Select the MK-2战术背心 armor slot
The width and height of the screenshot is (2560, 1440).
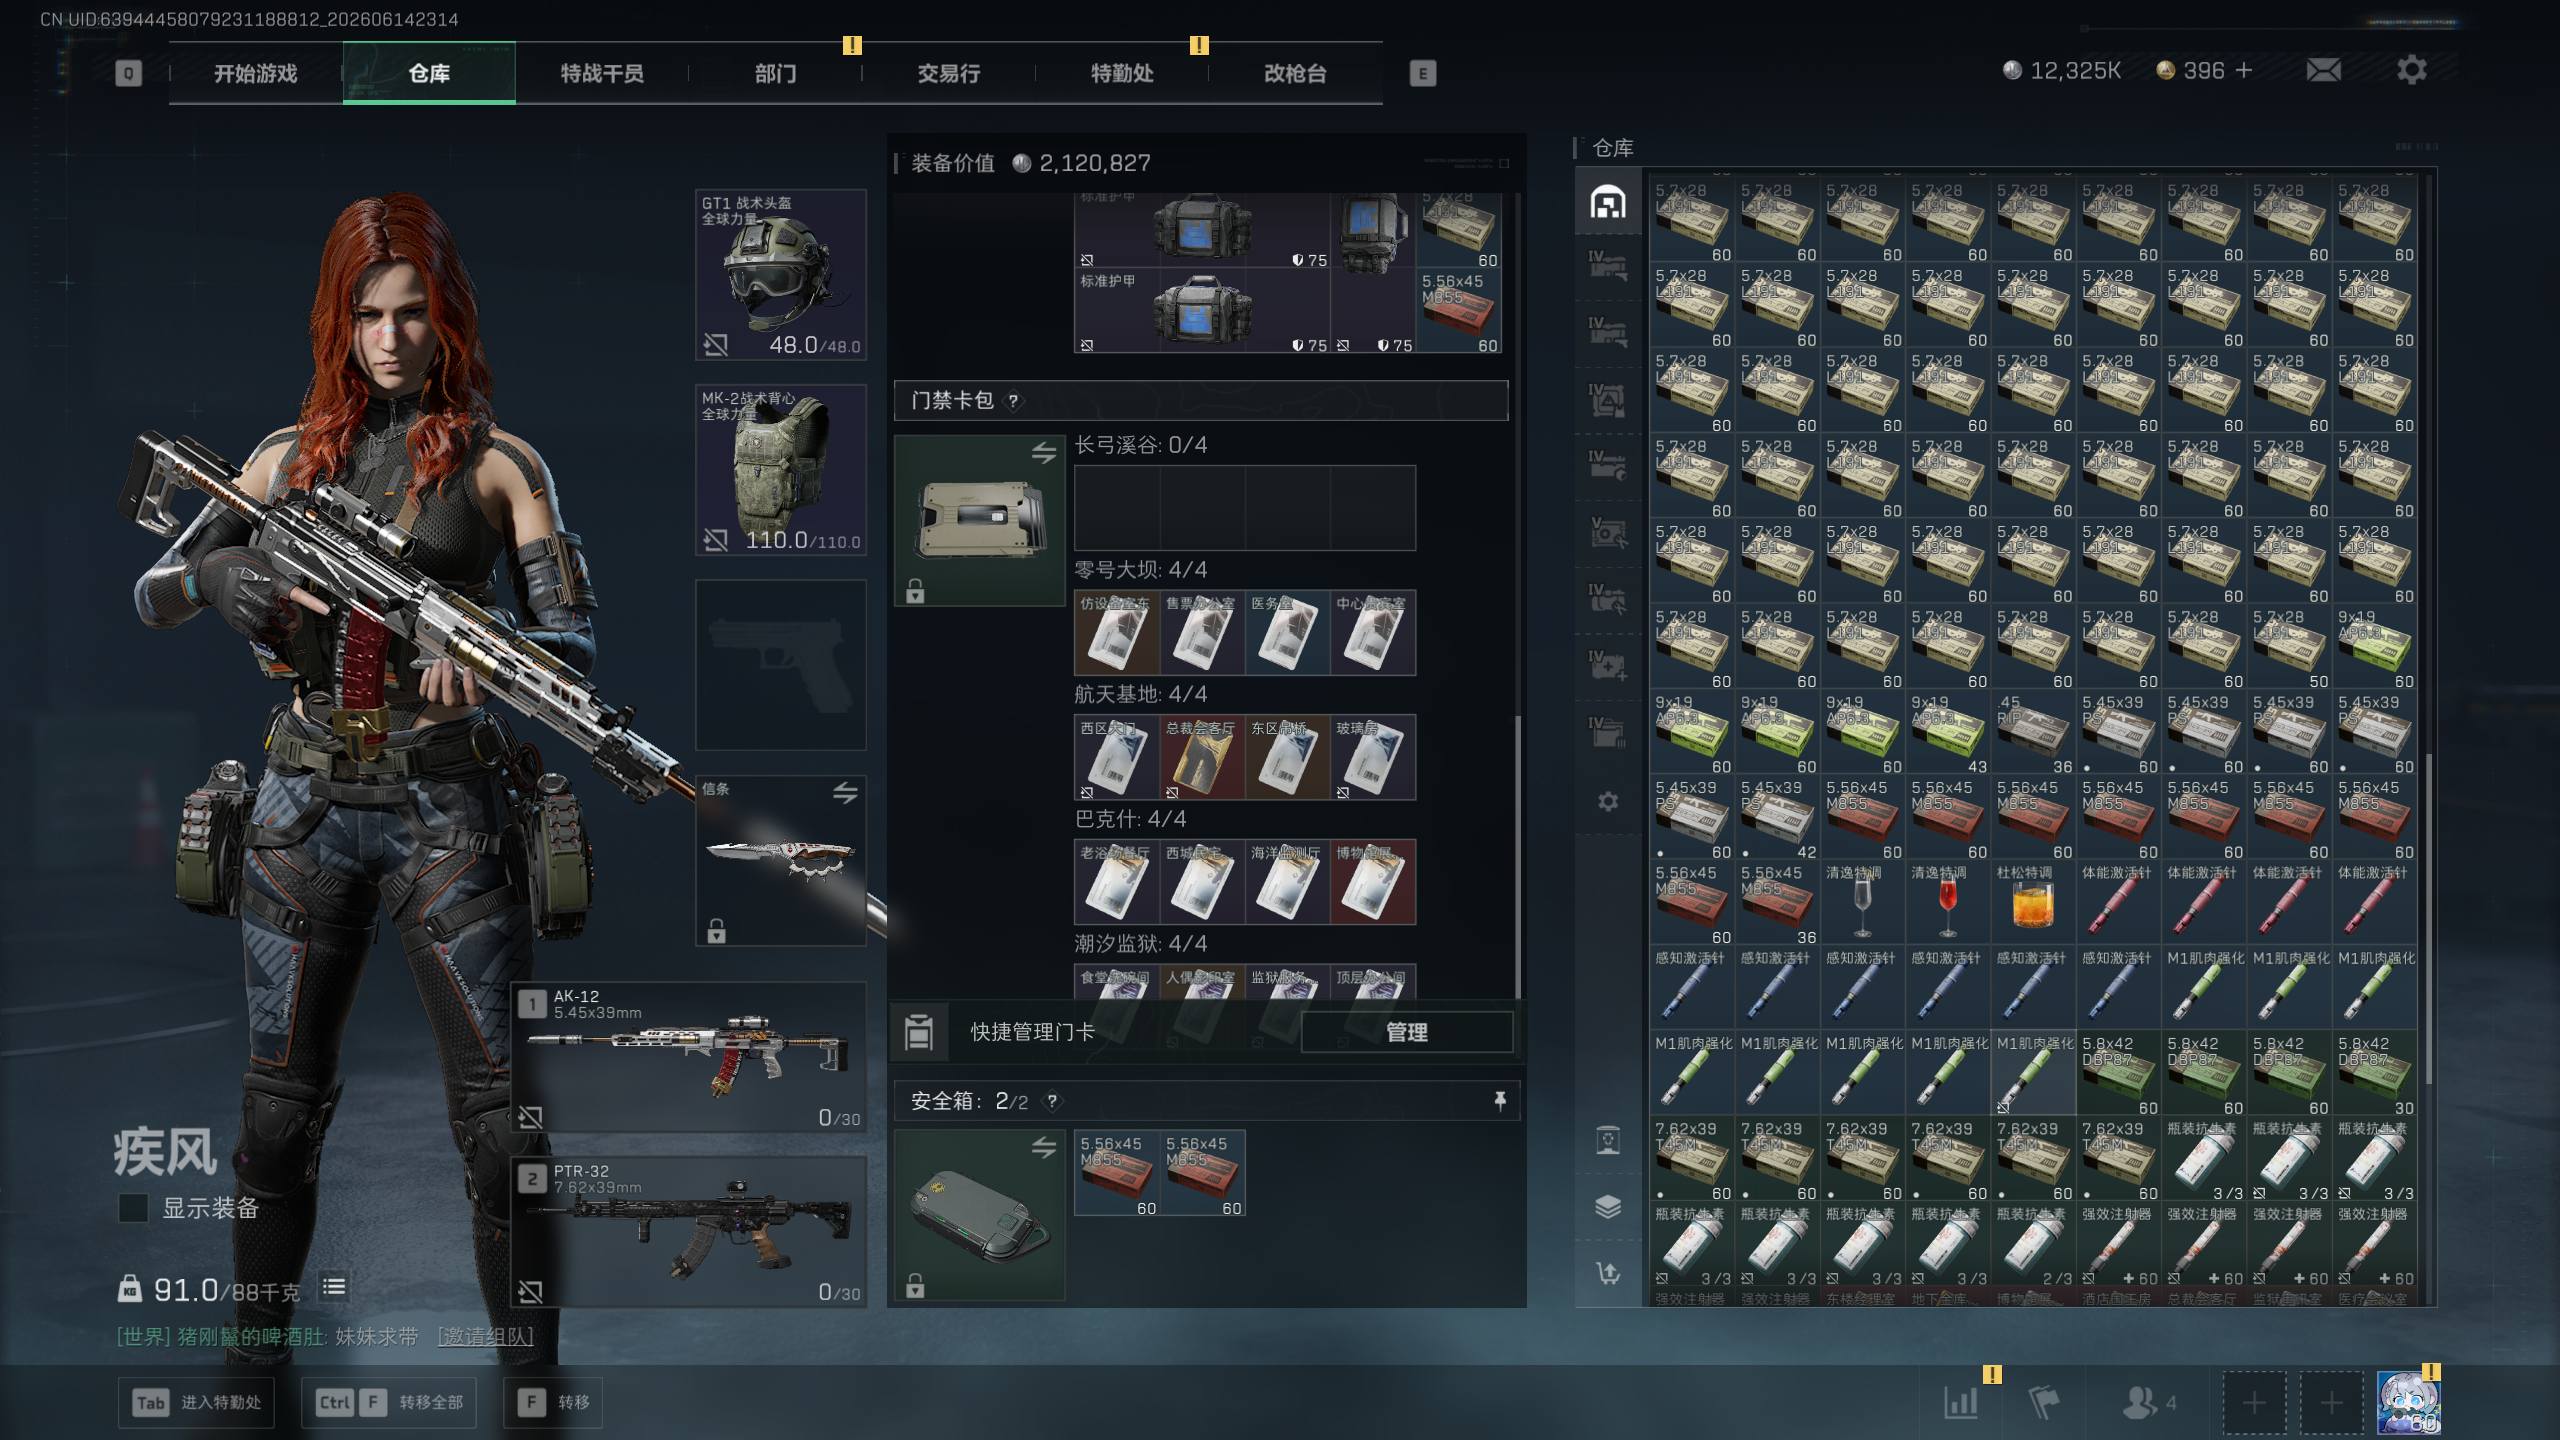point(781,470)
